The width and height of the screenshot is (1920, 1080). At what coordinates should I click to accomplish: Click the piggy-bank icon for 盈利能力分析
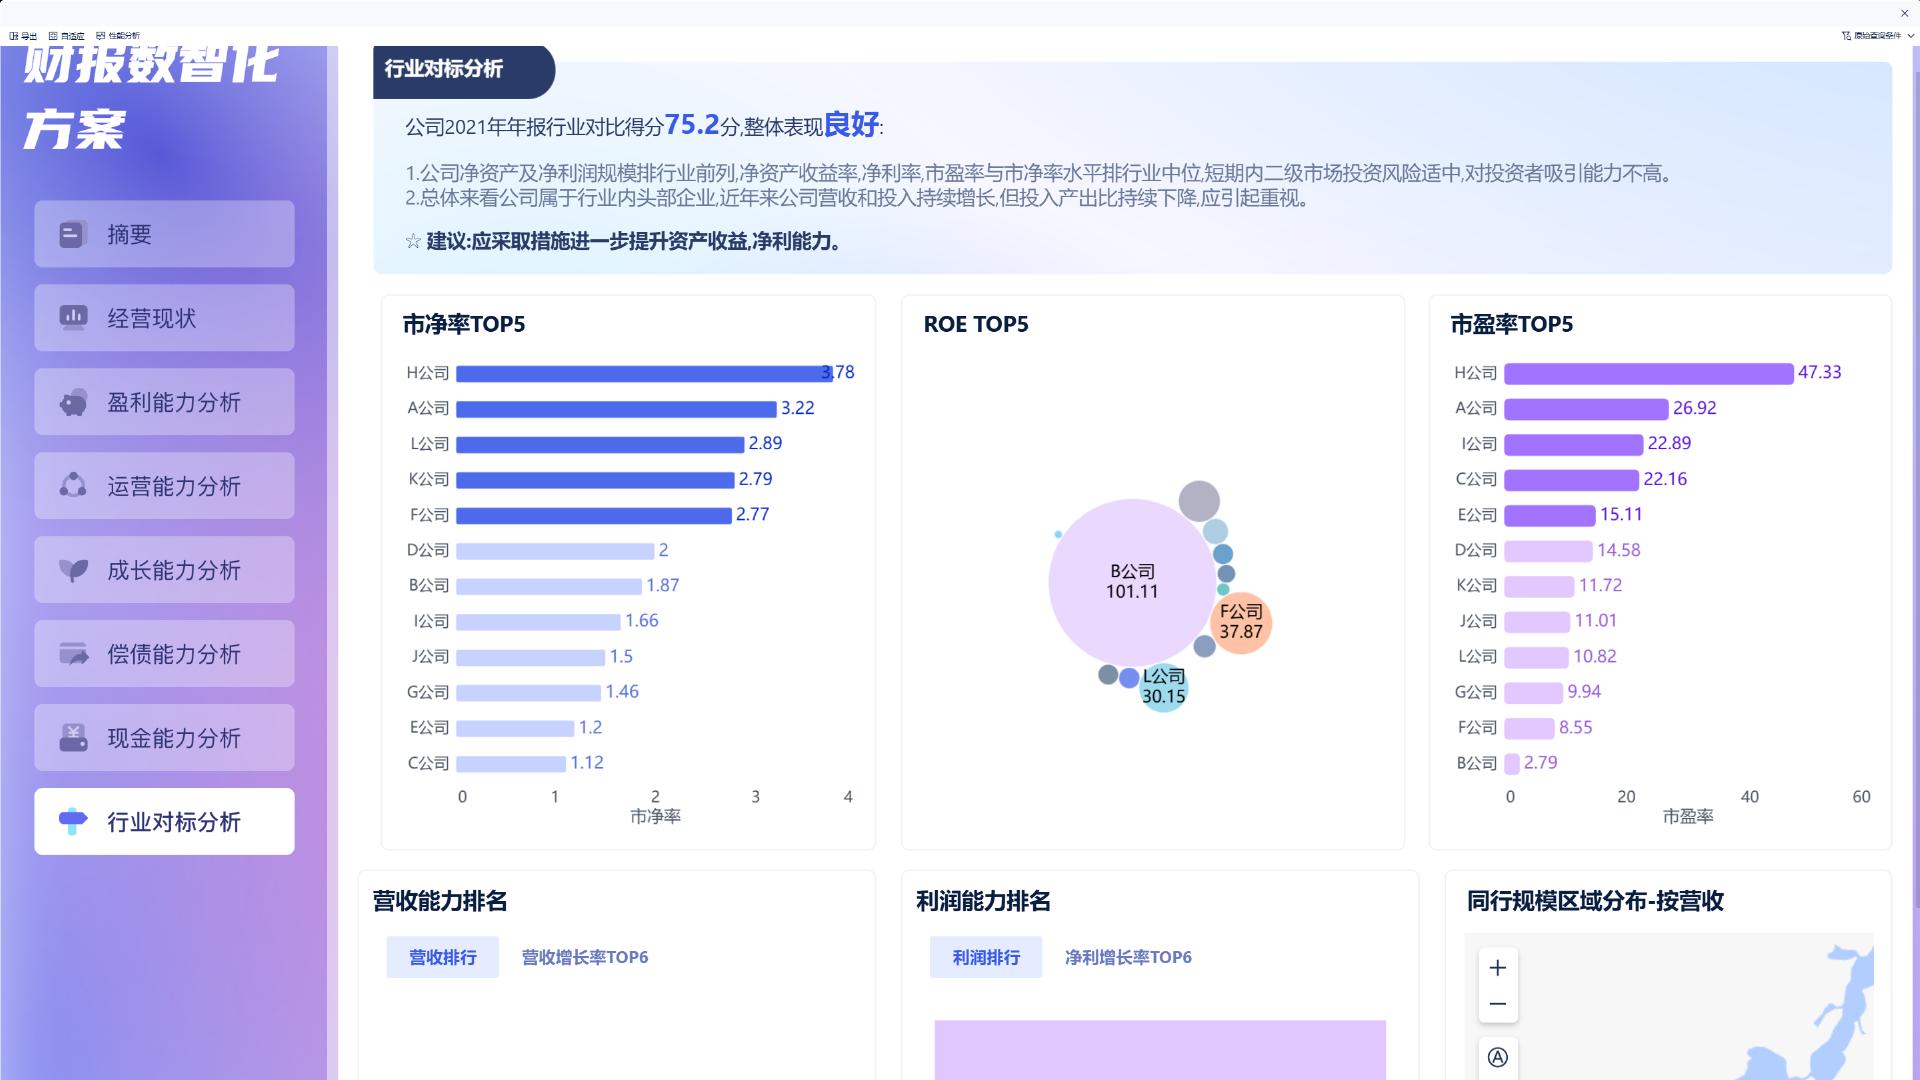click(74, 401)
